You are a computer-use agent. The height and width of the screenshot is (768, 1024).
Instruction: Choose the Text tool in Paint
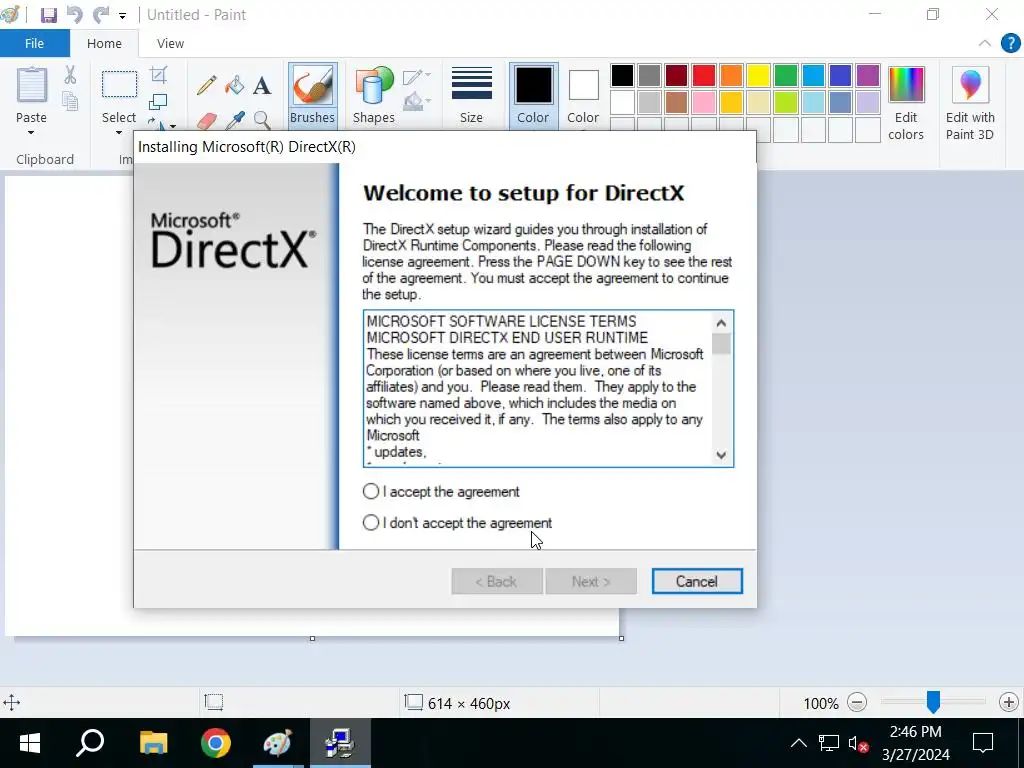(x=262, y=86)
